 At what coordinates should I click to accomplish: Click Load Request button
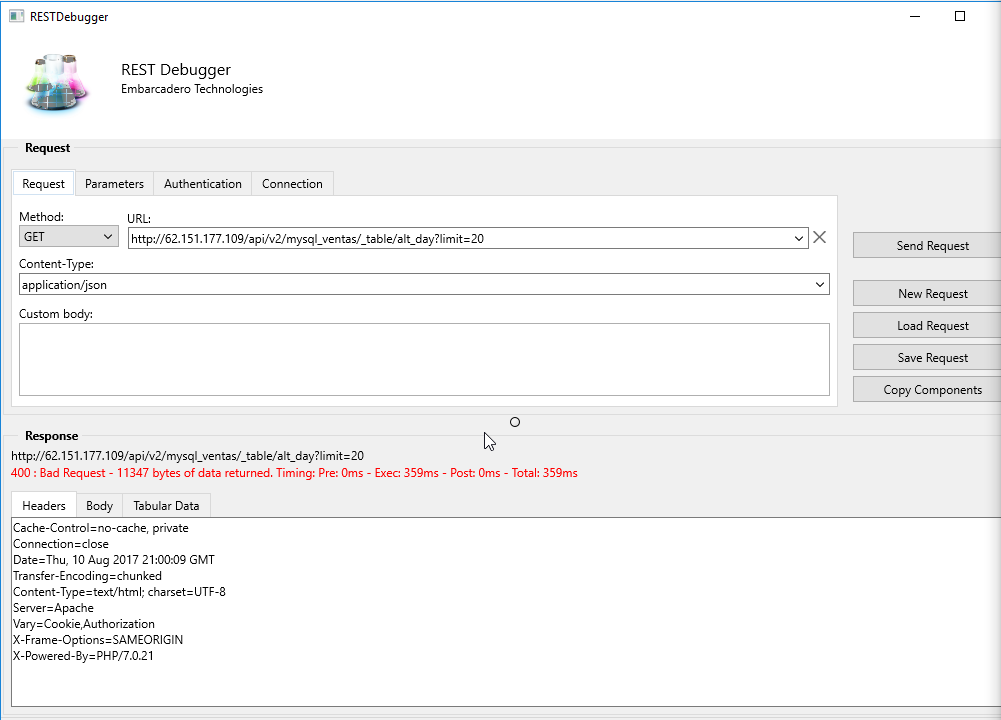click(x=932, y=326)
